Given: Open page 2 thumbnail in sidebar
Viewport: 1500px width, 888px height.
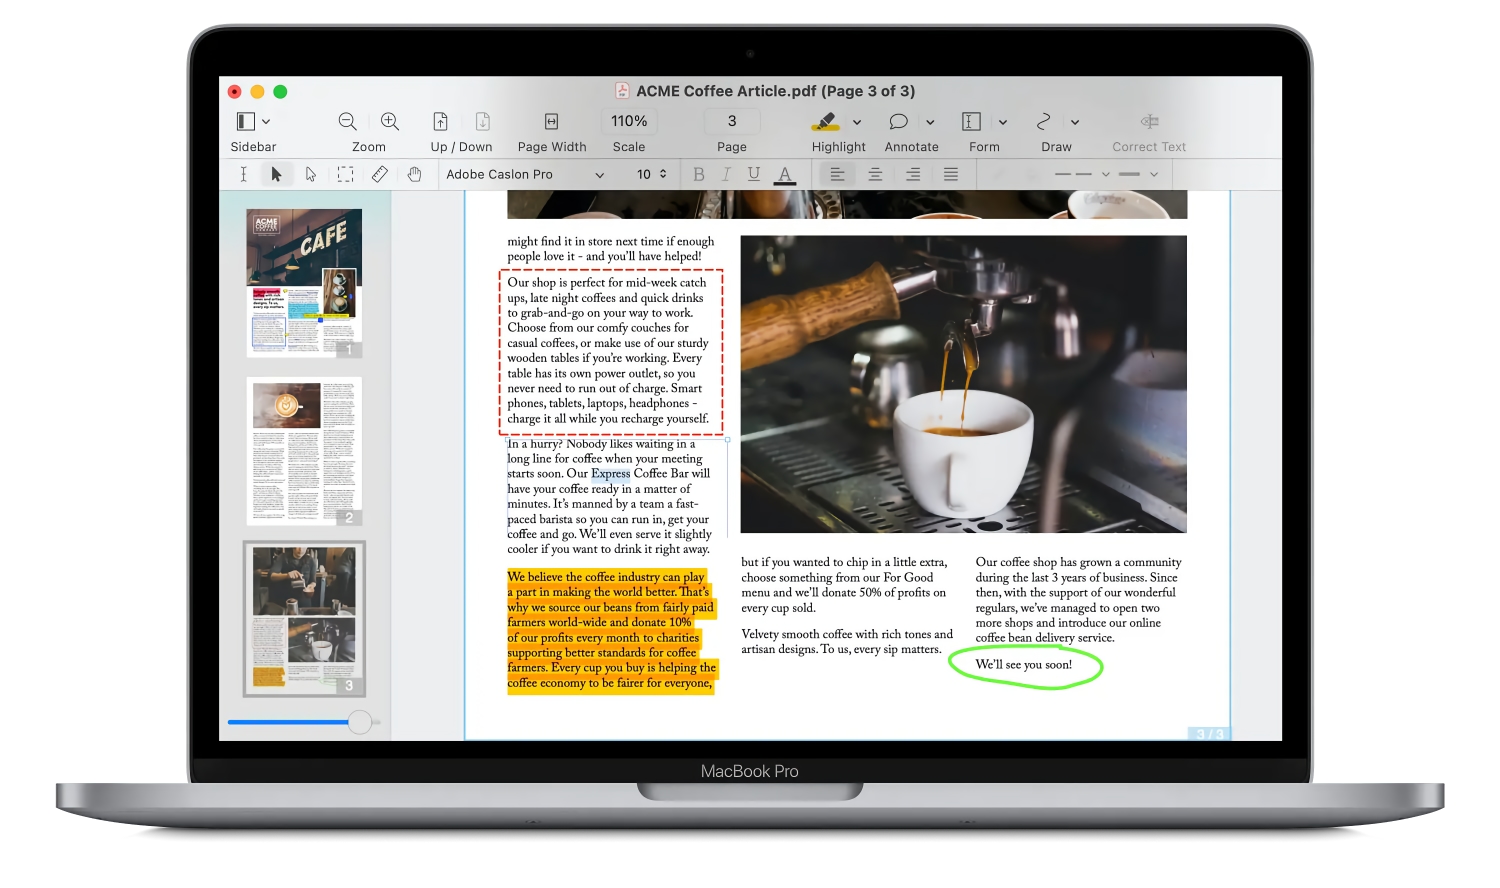Looking at the screenshot, I should coord(304,451).
